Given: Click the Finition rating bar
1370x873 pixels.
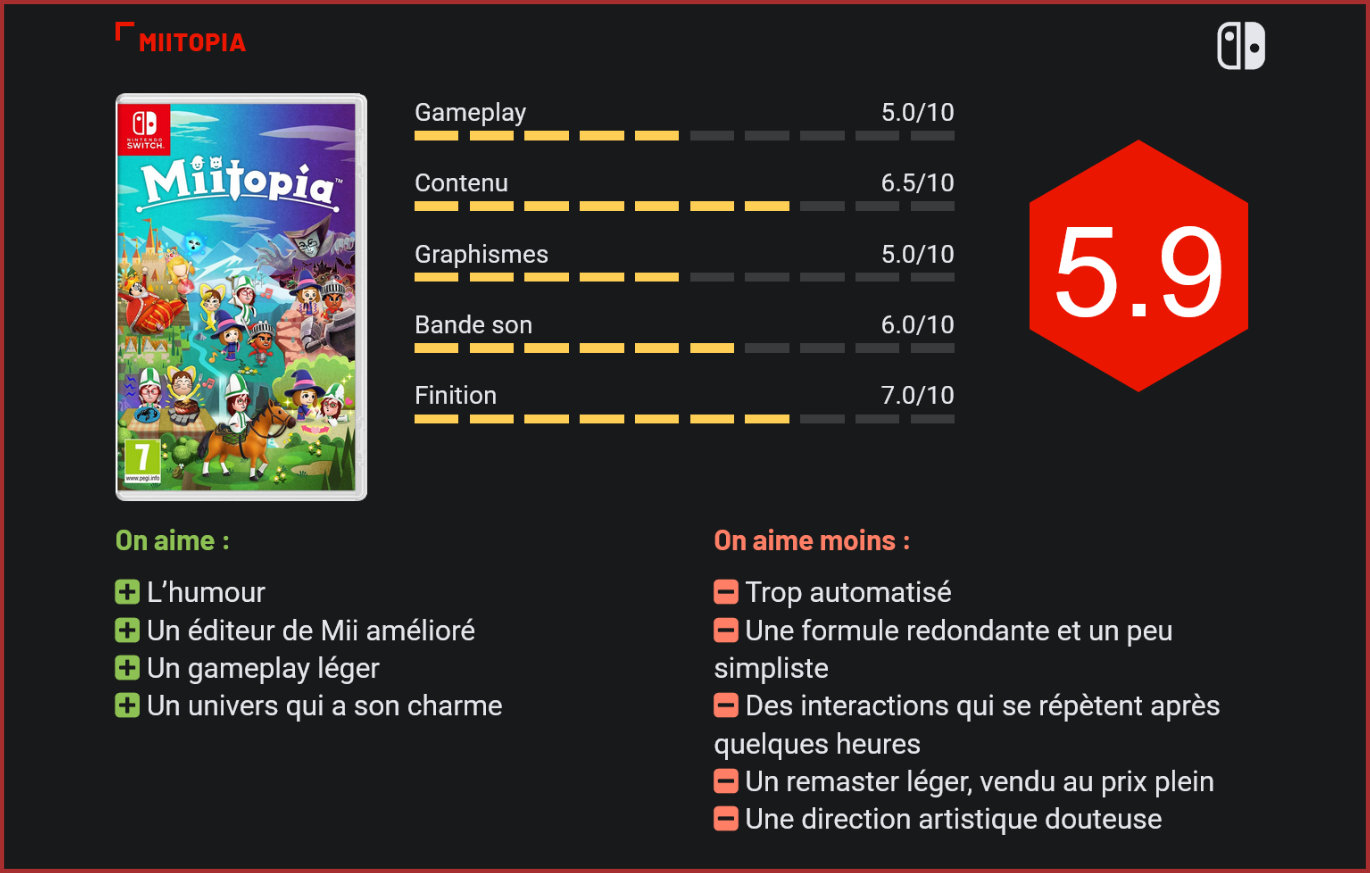Looking at the screenshot, I should [684, 419].
